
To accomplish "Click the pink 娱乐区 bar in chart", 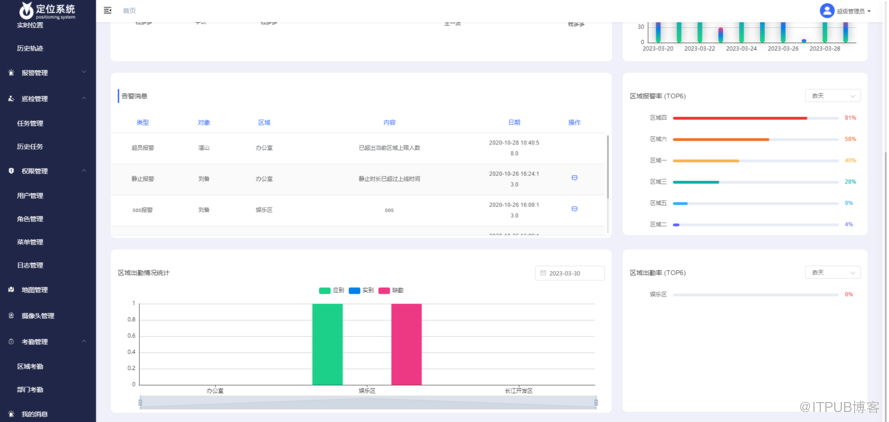I will 407,344.
